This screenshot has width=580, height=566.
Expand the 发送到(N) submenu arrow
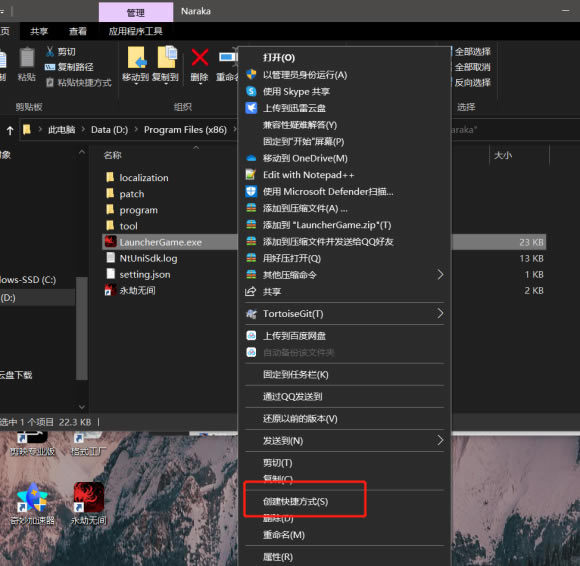point(440,440)
